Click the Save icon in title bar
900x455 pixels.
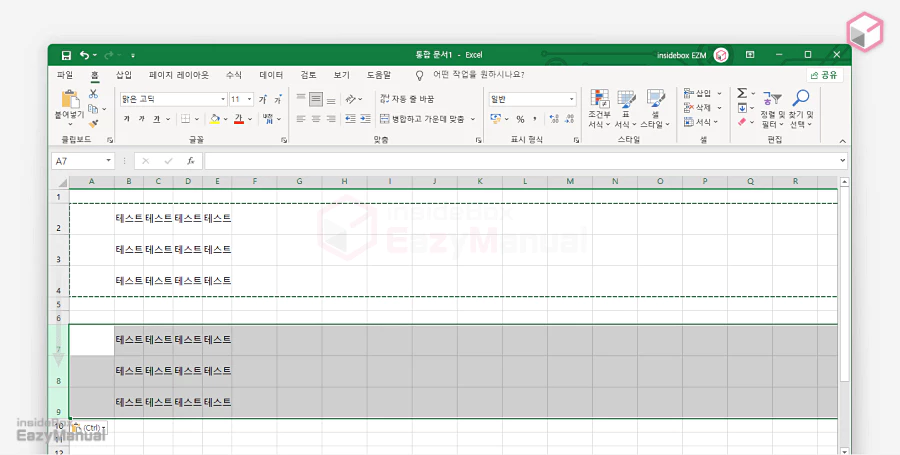coord(66,55)
